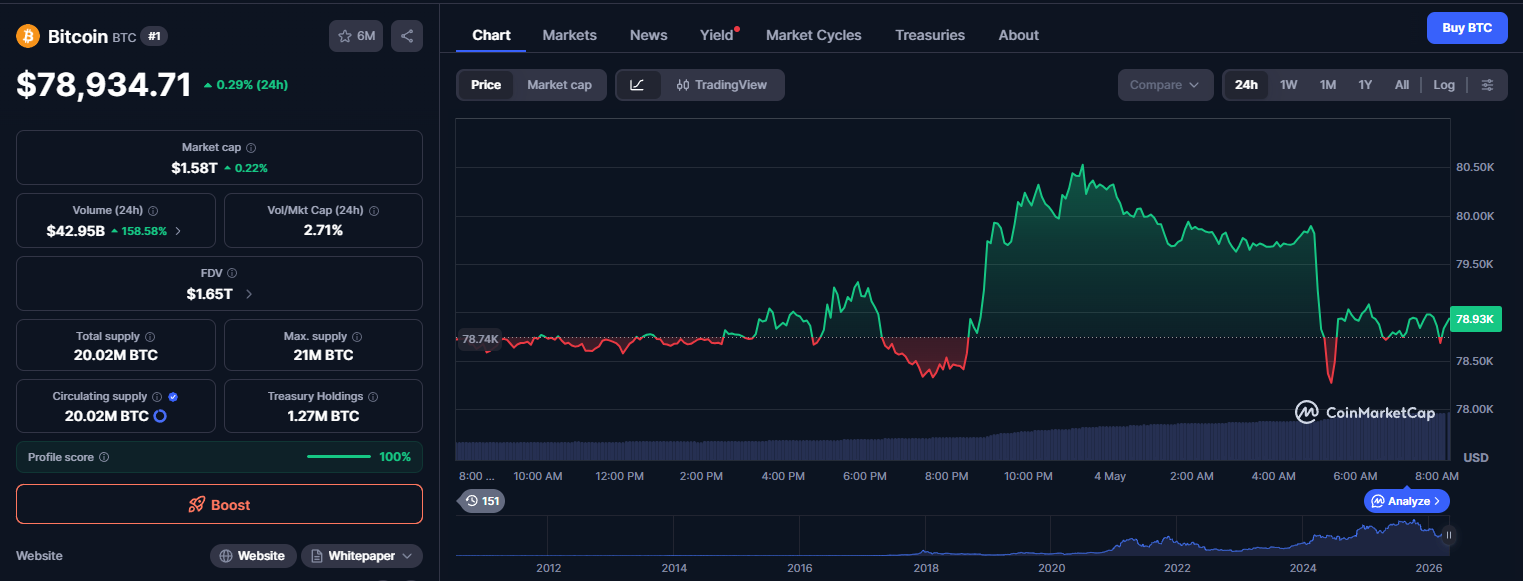This screenshot has height=581, width=1523.
Task: Click the 151 history clock badge
Action: pyautogui.click(x=482, y=501)
